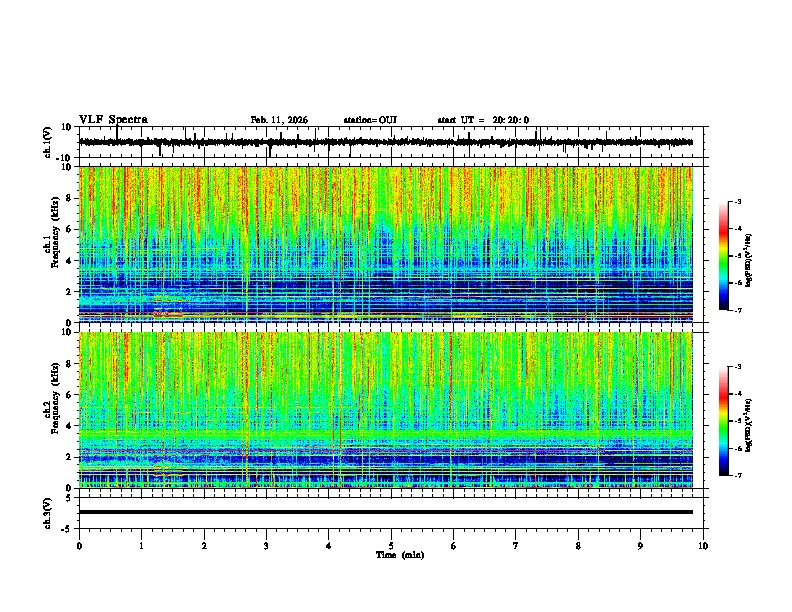The height and width of the screenshot is (612, 792).
Task: Click inside the ch.1 spectrogram panel
Action: (x=386, y=244)
